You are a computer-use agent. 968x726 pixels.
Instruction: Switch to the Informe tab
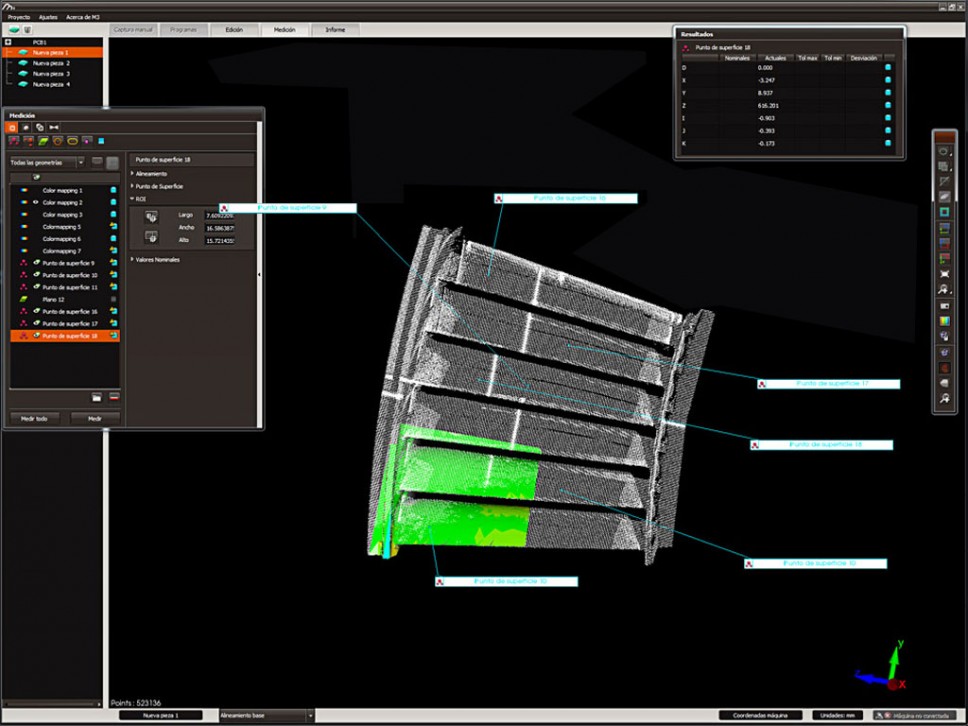pos(334,29)
